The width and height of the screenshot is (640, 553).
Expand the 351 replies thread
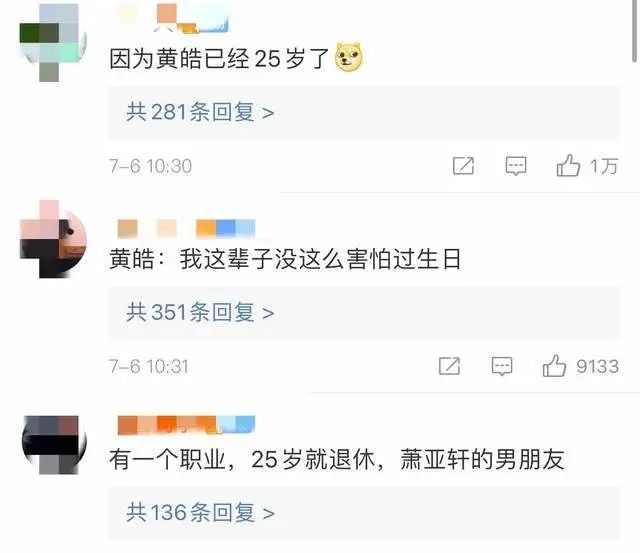[200, 313]
